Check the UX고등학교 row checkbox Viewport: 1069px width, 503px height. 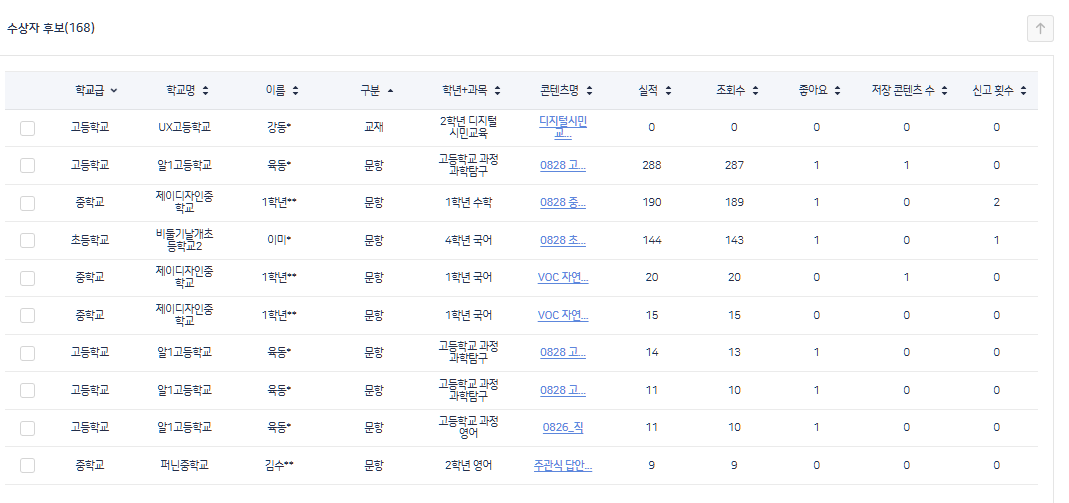27,128
